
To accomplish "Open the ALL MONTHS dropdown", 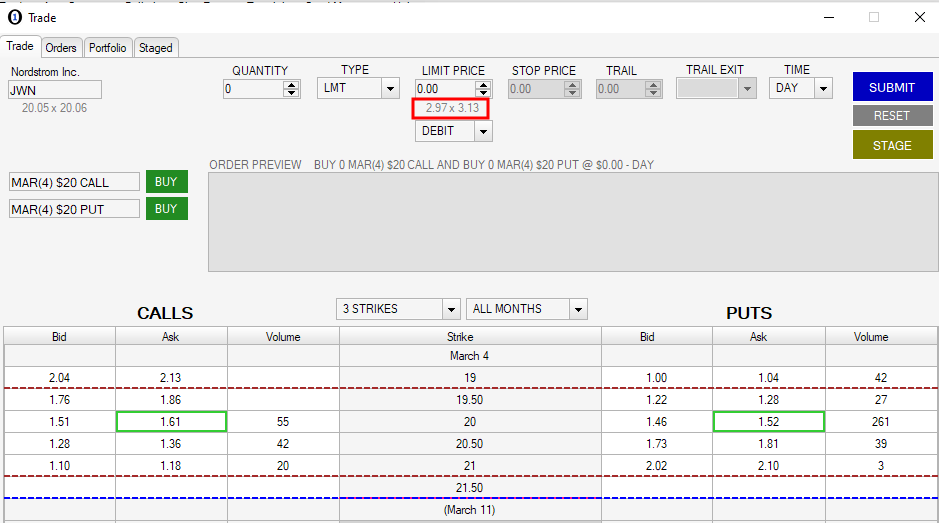I will pyautogui.click(x=578, y=309).
